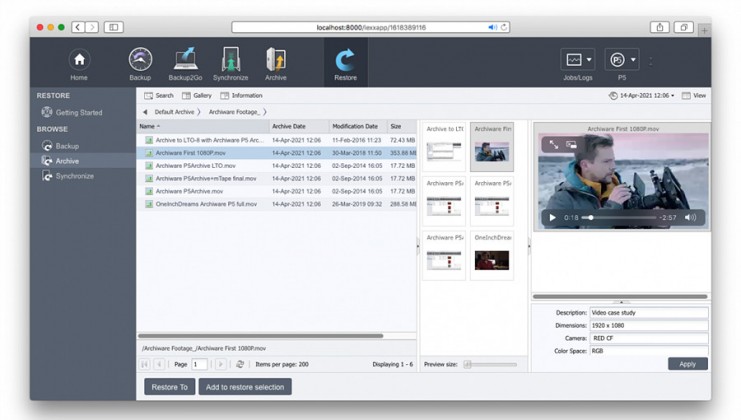Screen dimensions: 741x420
Task: Edit the Description field
Action: (649, 313)
